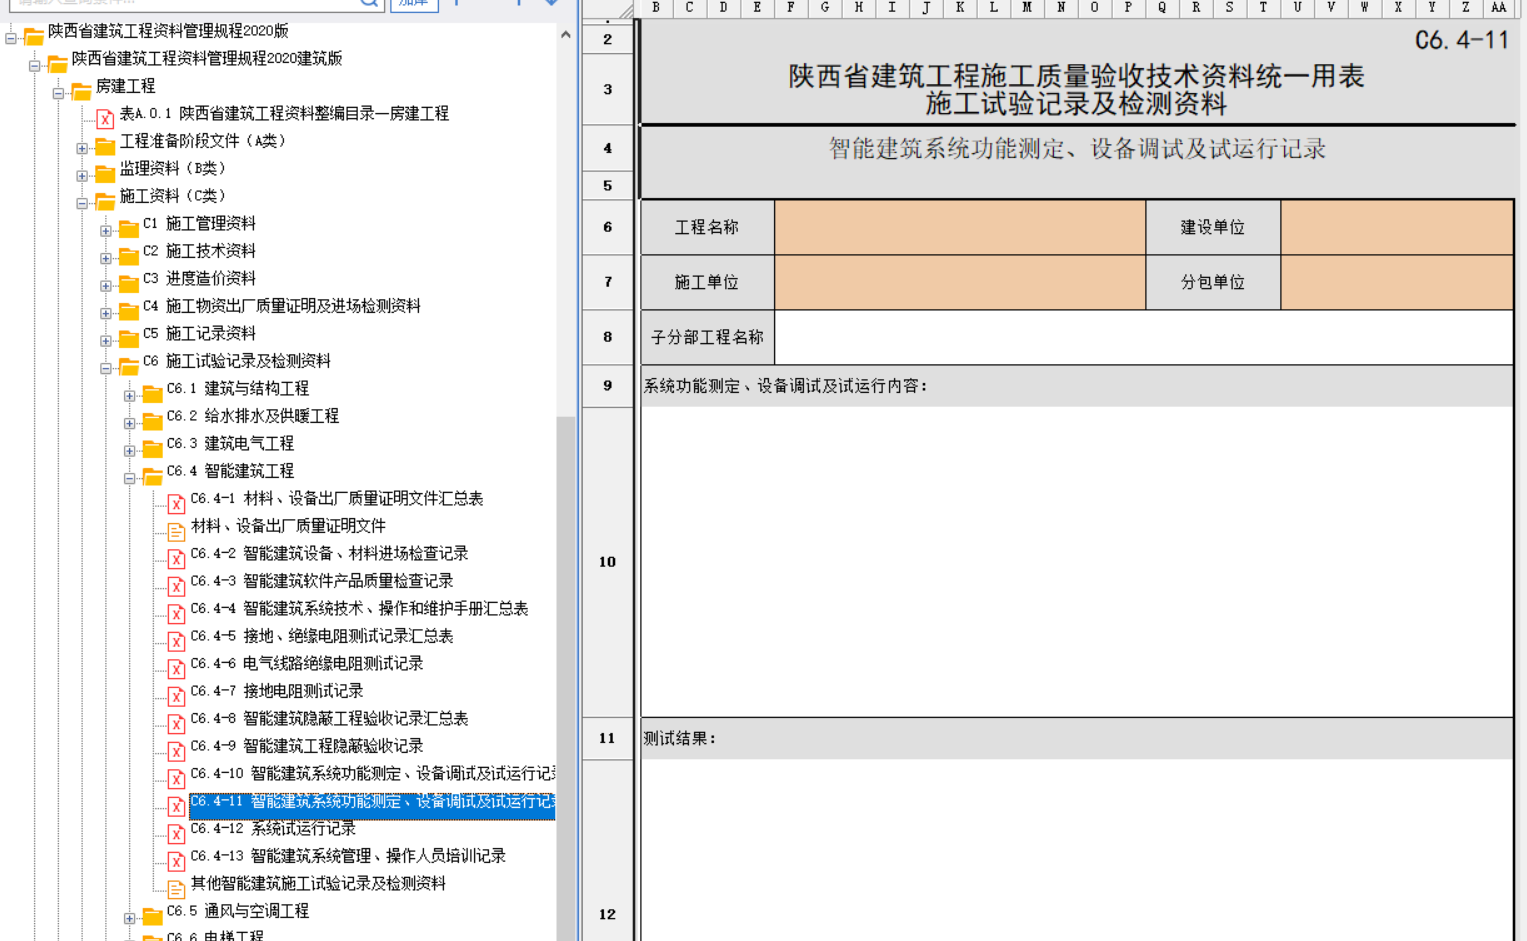Click the 建设单位 orange input cell
This screenshot has height=941, width=1527.
coord(1395,227)
